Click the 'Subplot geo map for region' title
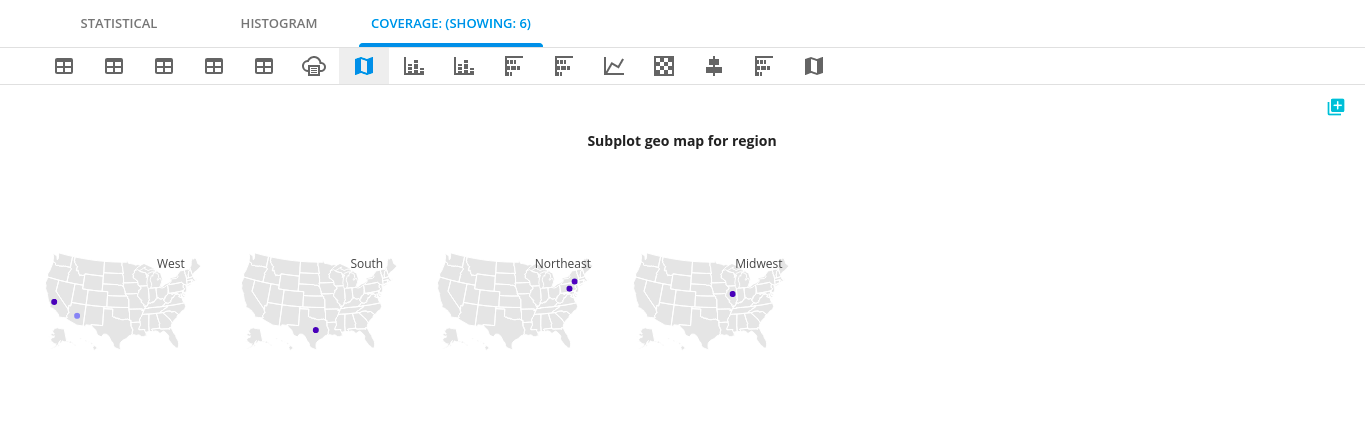The image size is (1365, 426). (x=681, y=141)
